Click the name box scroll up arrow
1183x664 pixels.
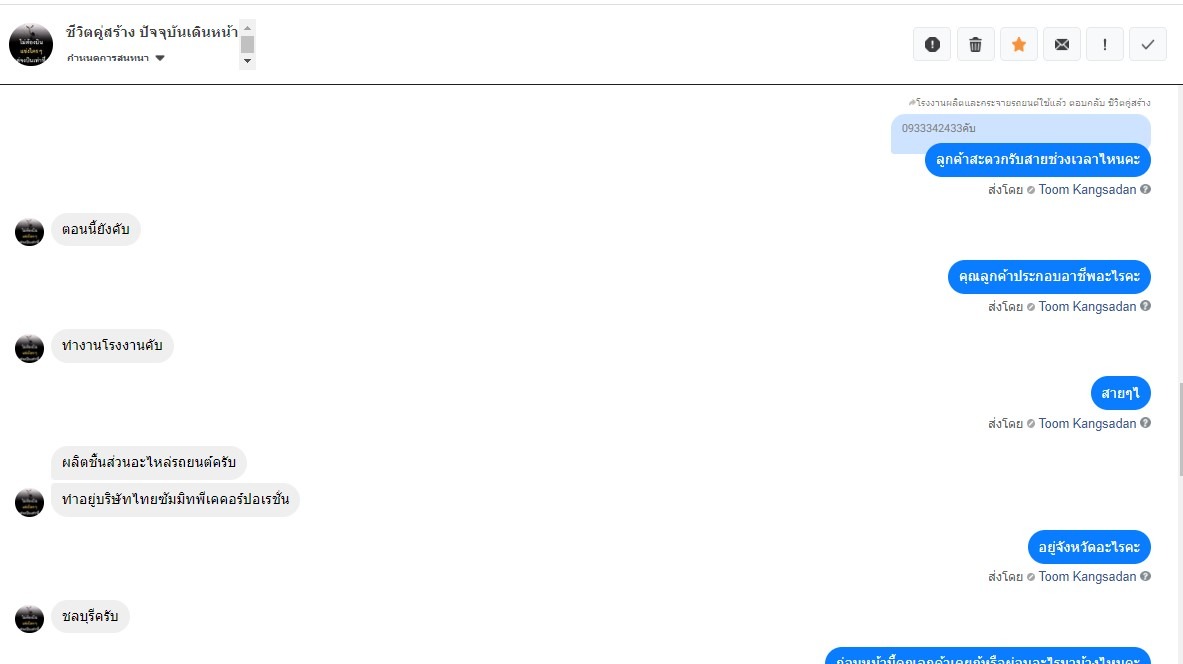(x=247, y=28)
